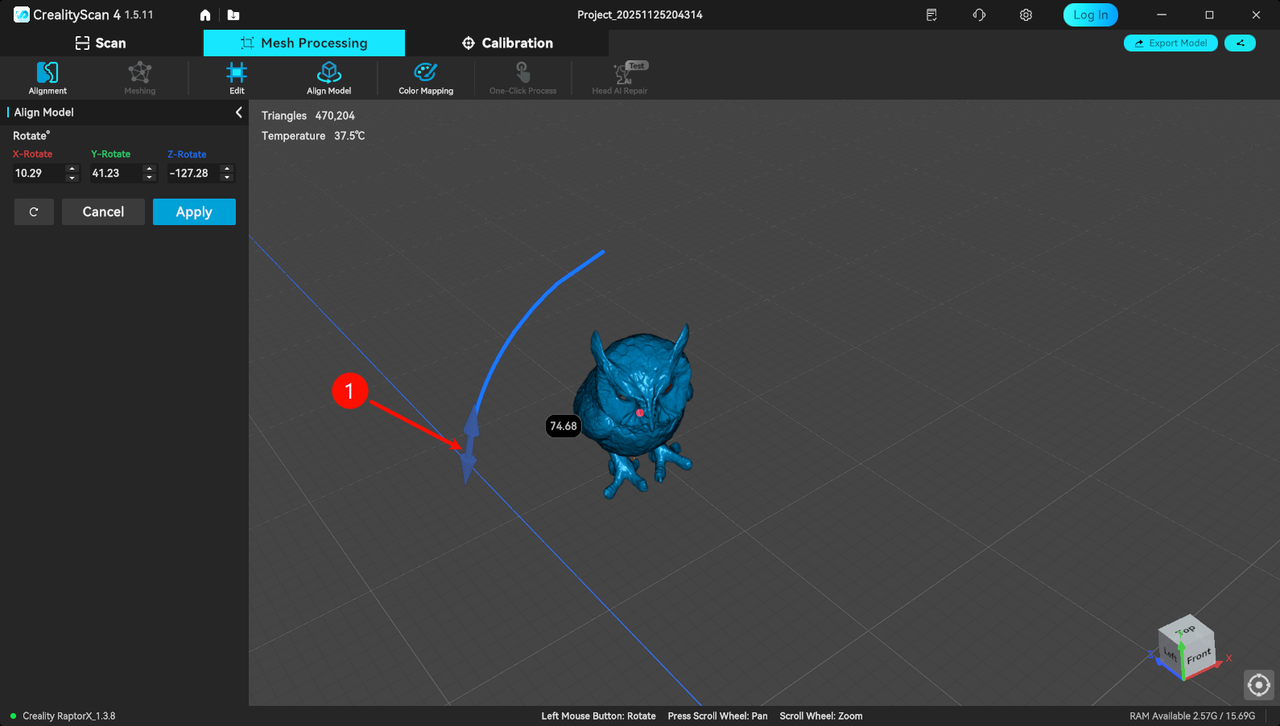The image size is (1280, 726).
Task: Open Color Mapping tool
Action: 425,74
